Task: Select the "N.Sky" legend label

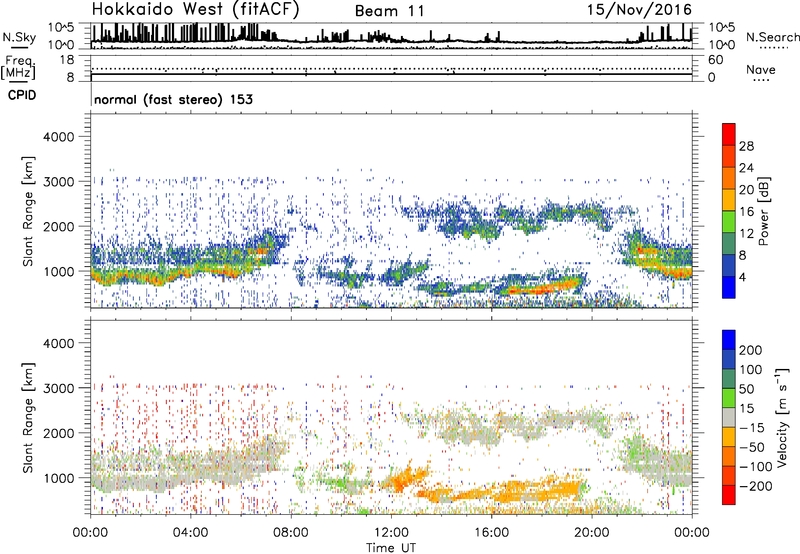Action: point(19,37)
